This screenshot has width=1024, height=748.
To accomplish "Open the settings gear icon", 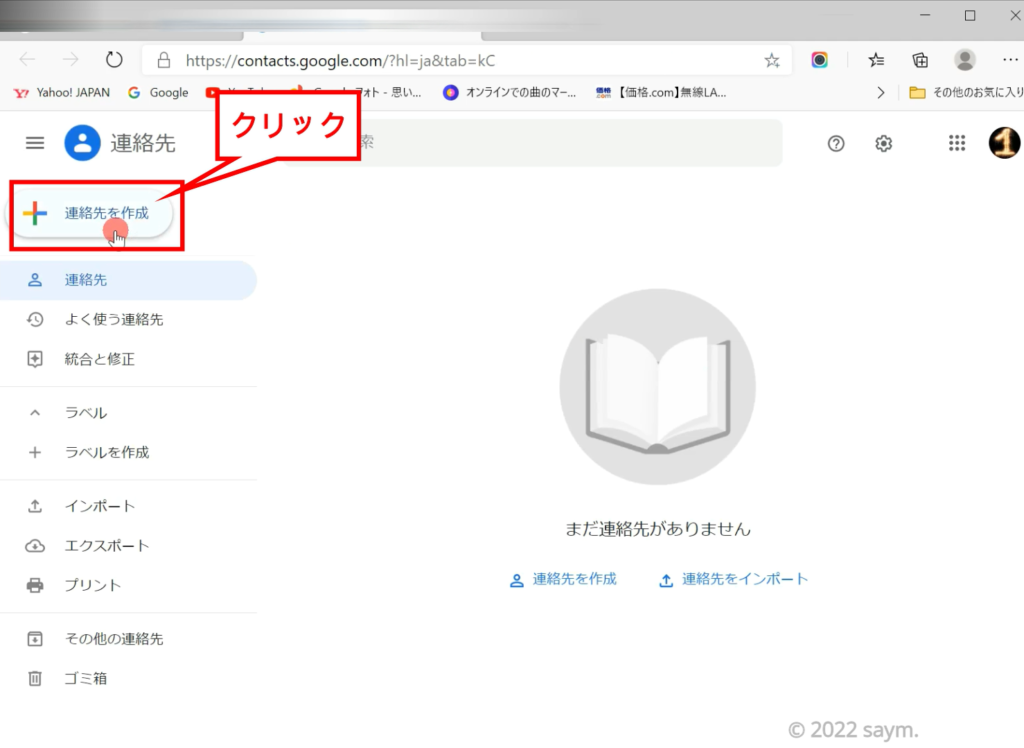I will (883, 143).
